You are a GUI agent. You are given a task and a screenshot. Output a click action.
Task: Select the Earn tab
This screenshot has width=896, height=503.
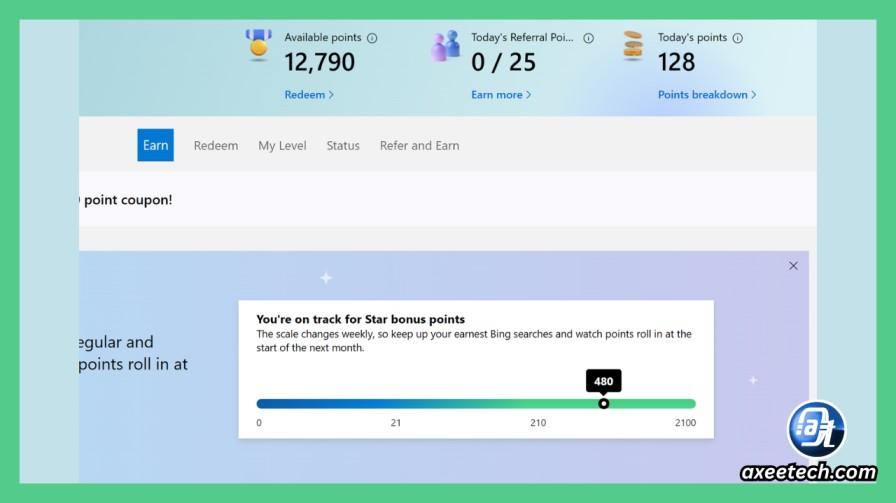[155, 145]
